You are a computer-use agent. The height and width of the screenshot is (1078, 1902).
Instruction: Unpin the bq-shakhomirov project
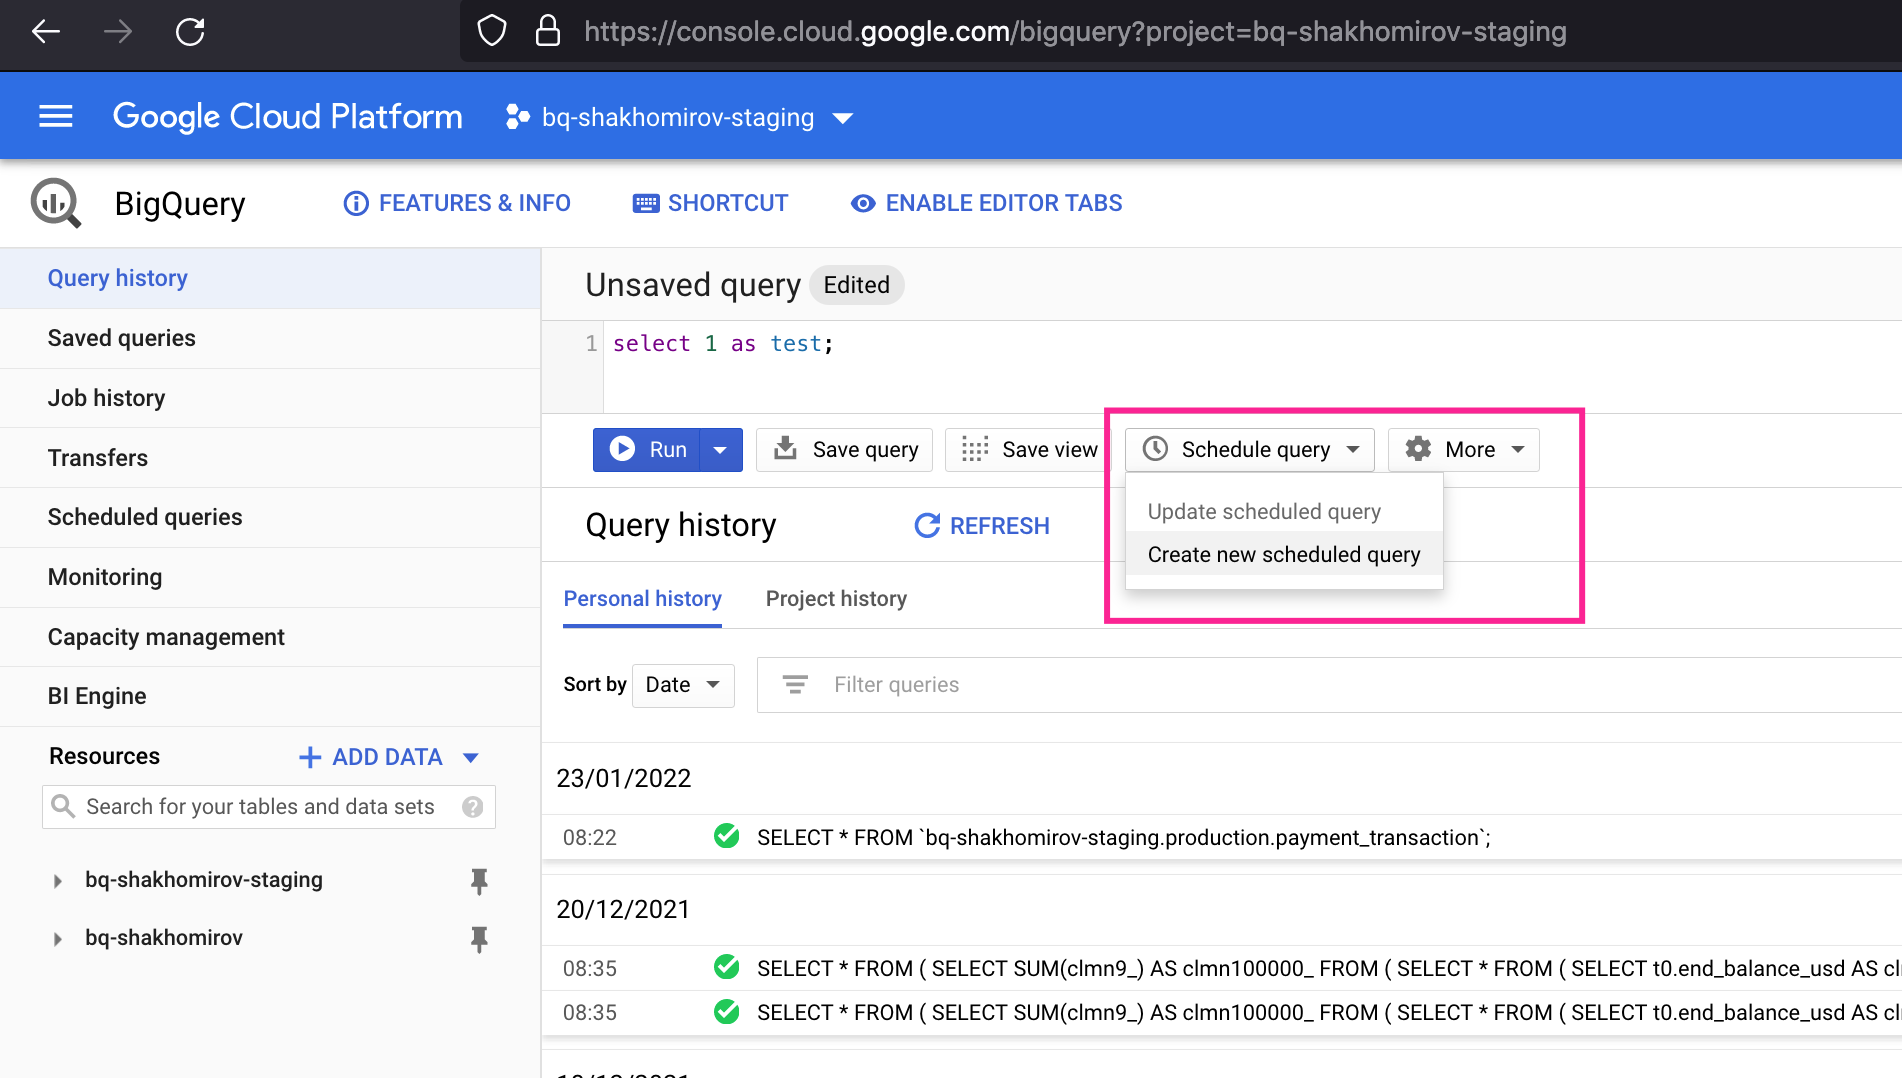tap(479, 939)
